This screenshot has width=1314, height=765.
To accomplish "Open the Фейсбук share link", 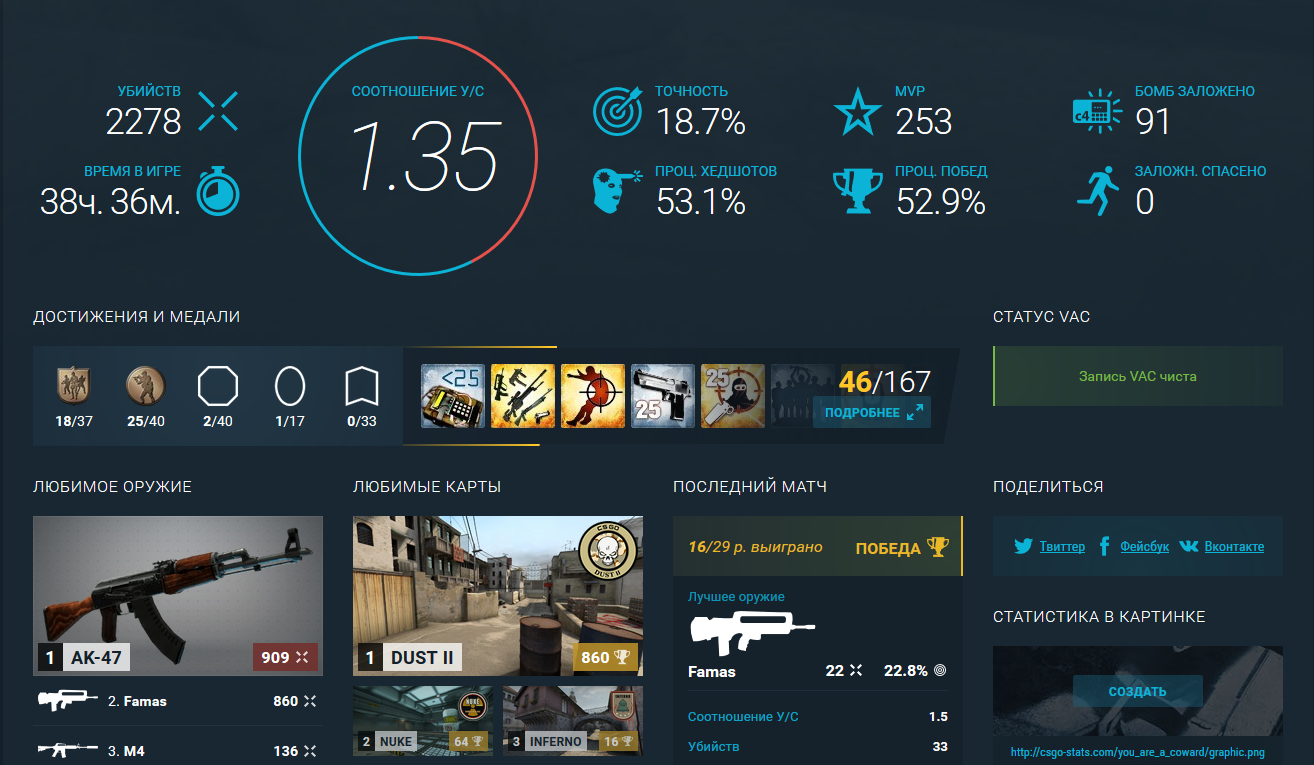I will tap(1145, 547).
